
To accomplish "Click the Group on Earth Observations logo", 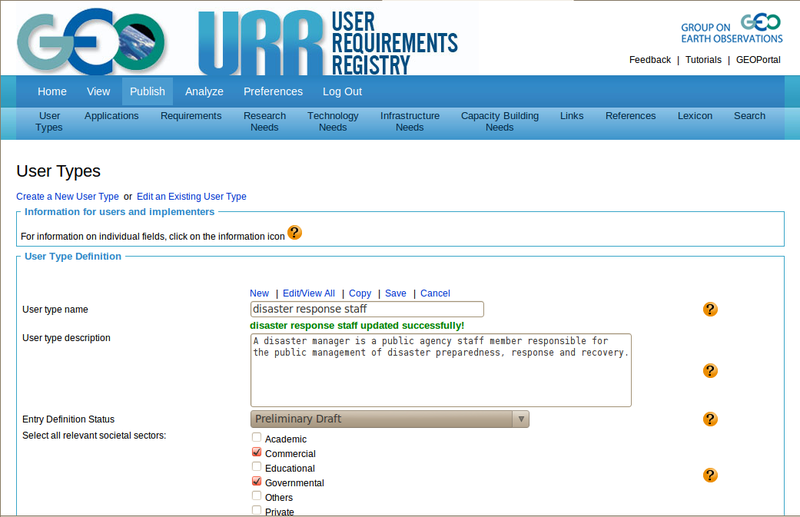I will tap(732, 29).
